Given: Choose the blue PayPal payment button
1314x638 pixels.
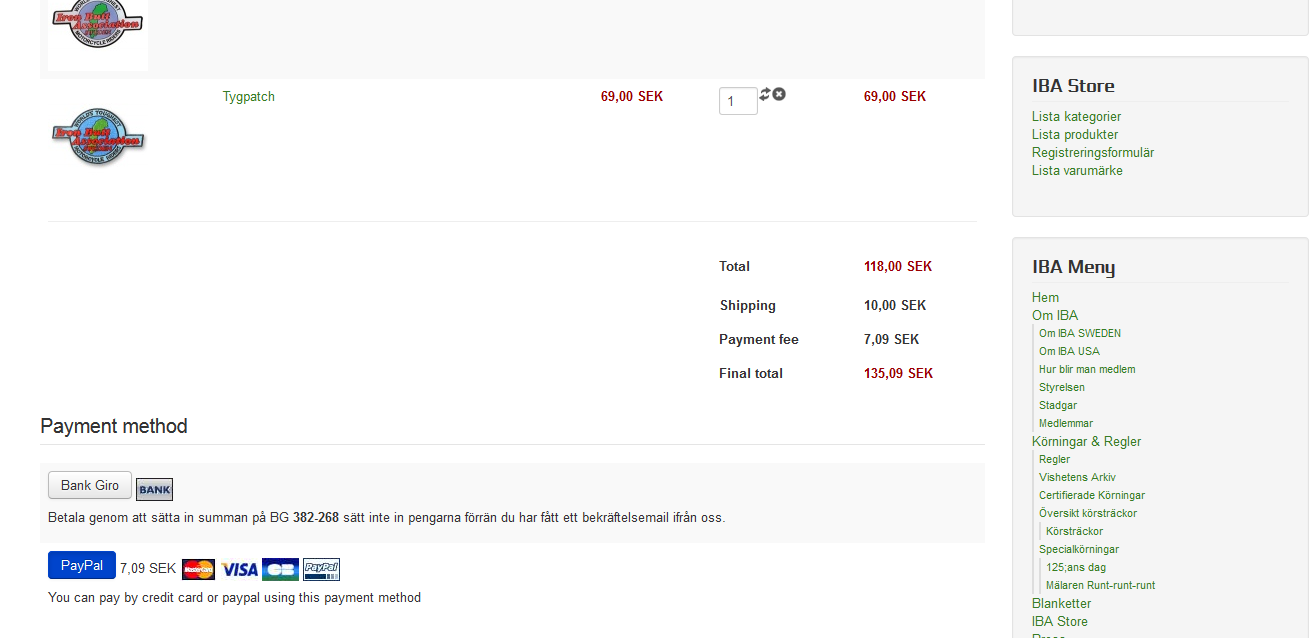Looking at the screenshot, I should 82,565.
